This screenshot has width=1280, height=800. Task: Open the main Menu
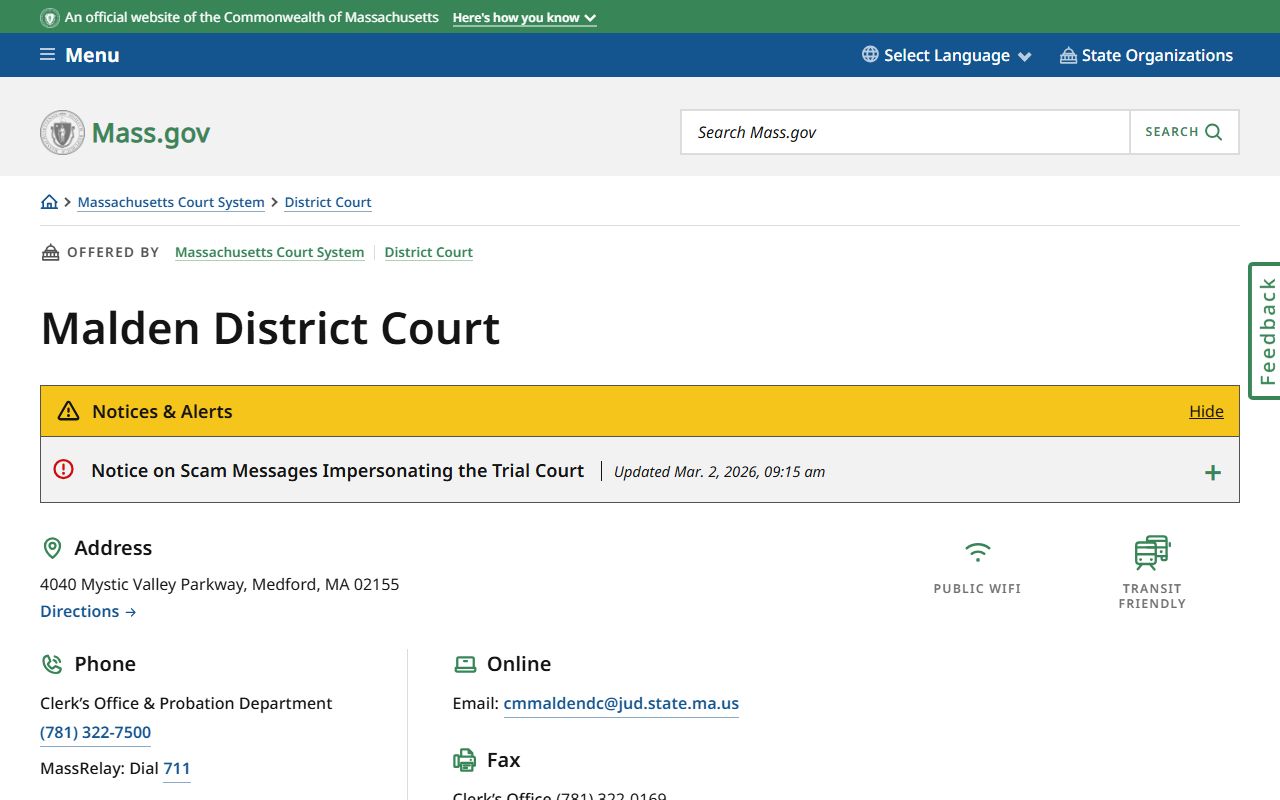coord(80,55)
